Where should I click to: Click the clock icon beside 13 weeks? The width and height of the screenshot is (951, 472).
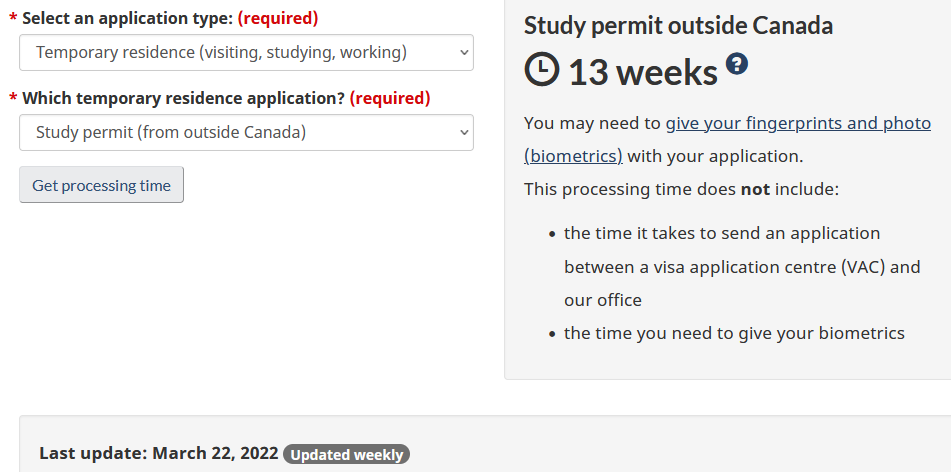pos(542,69)
